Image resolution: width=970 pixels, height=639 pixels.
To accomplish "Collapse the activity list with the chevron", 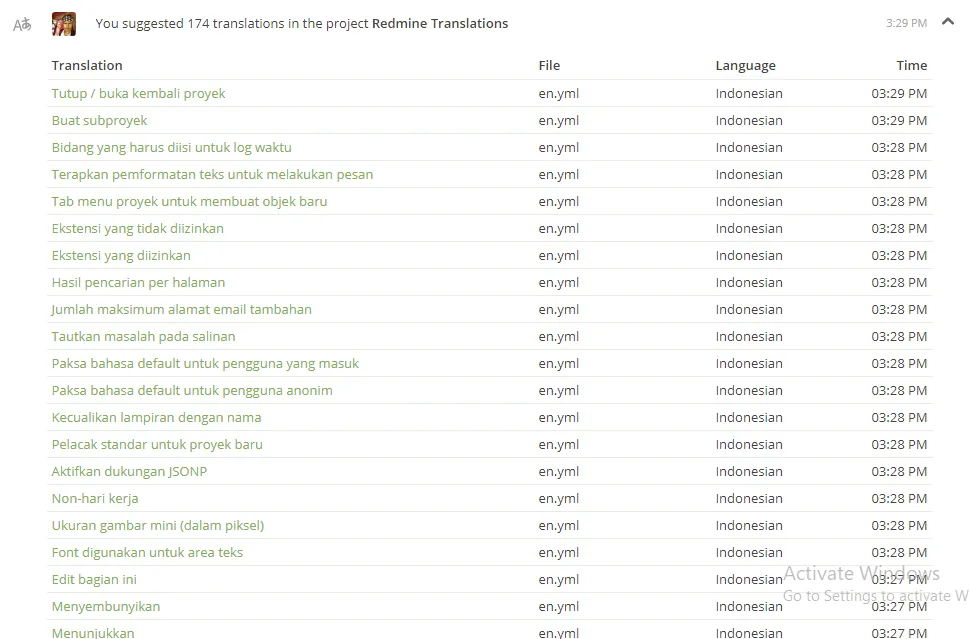I will pos(948,22).
